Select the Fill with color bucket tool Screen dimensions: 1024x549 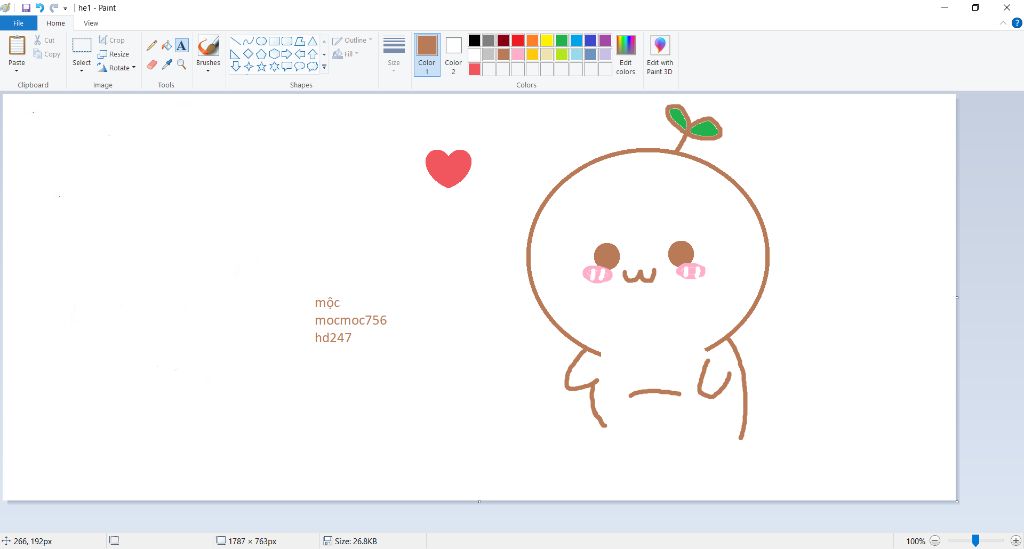tap(167, 46)
